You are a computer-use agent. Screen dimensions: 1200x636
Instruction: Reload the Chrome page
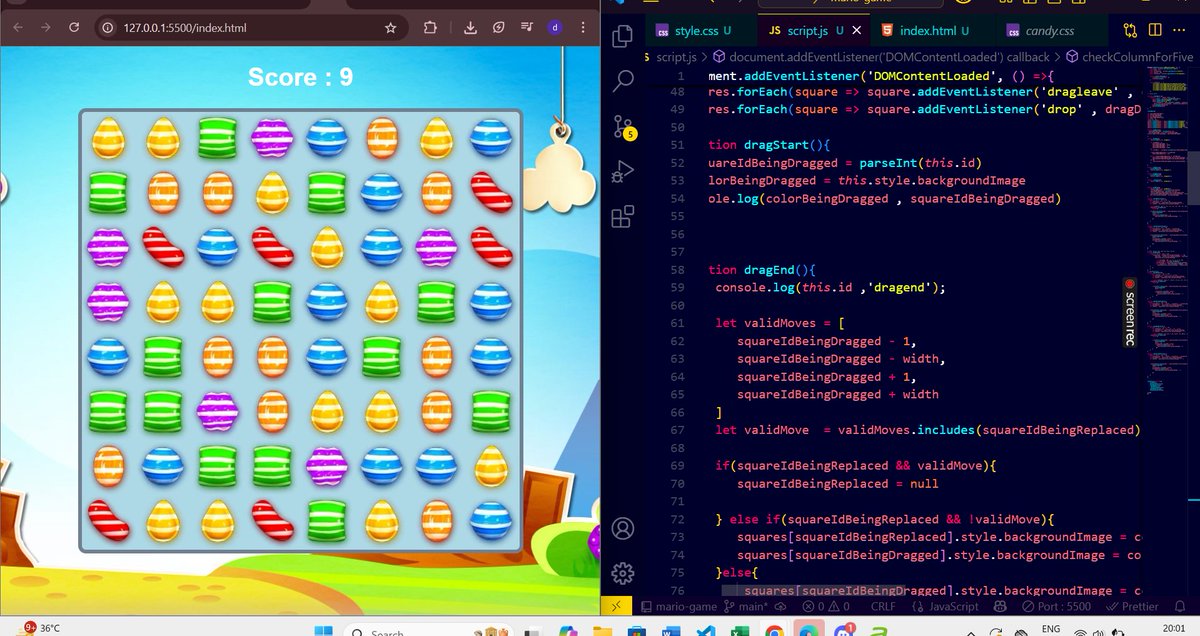tap(74, 28)
